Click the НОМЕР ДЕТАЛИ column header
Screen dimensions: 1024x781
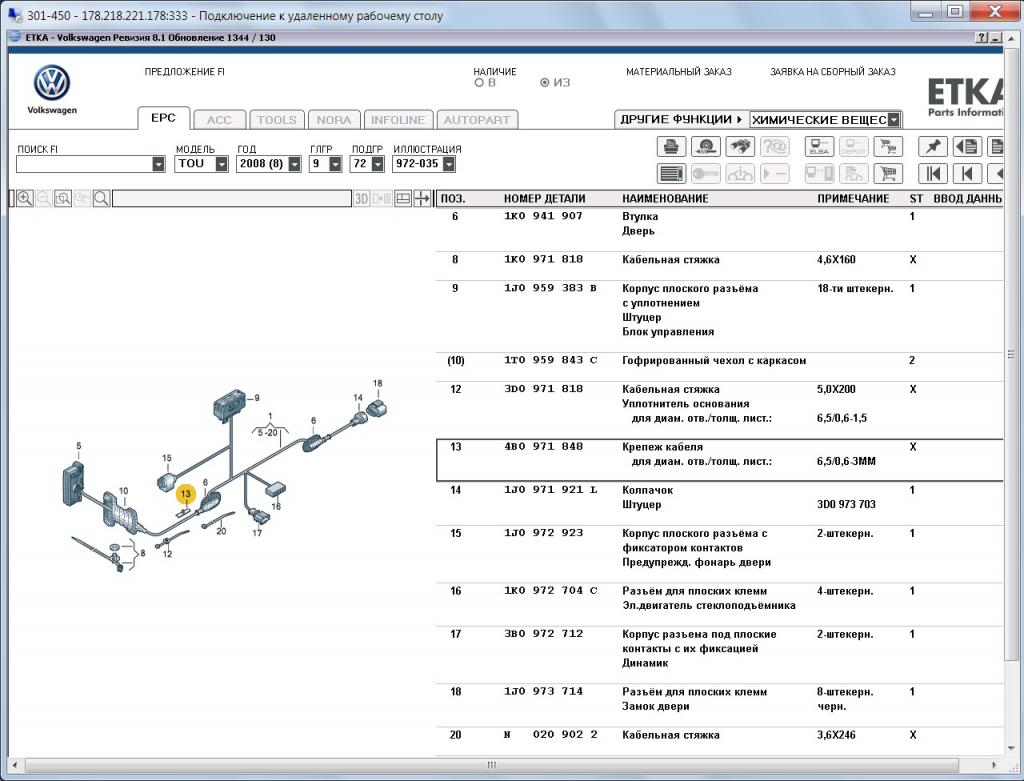pyautogui.click(x=544, y=199)
